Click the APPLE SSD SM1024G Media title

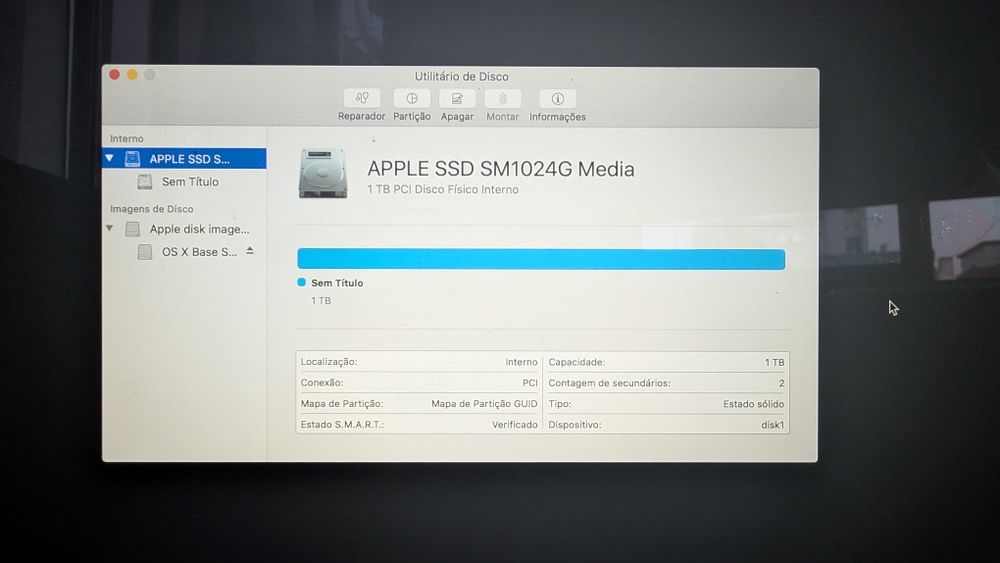coord(501,169)
